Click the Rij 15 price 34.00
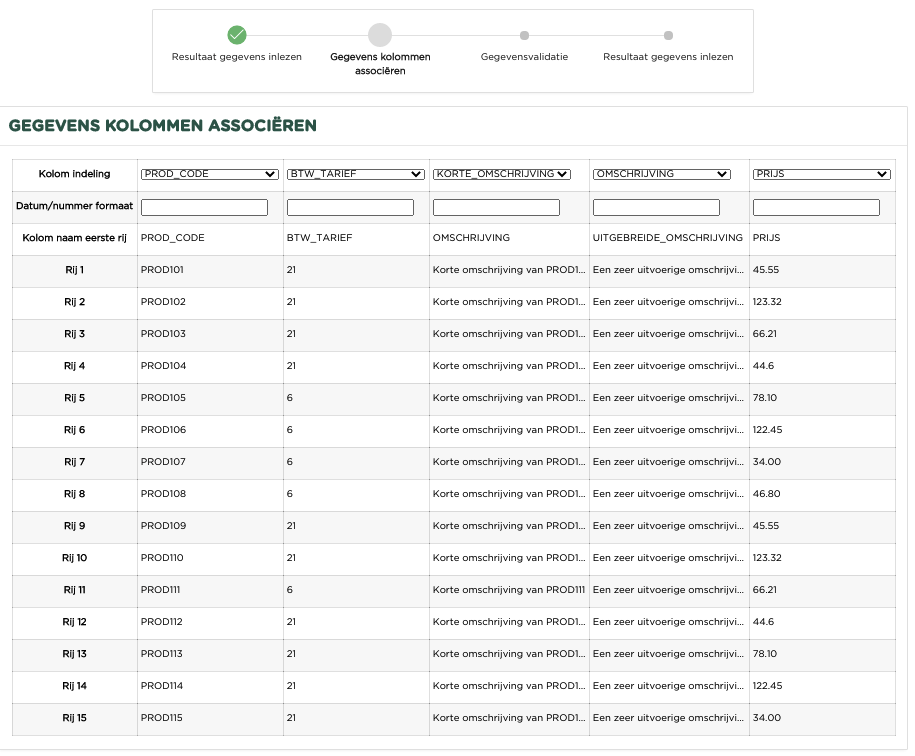915x756 pixels. tap(767, 718)
